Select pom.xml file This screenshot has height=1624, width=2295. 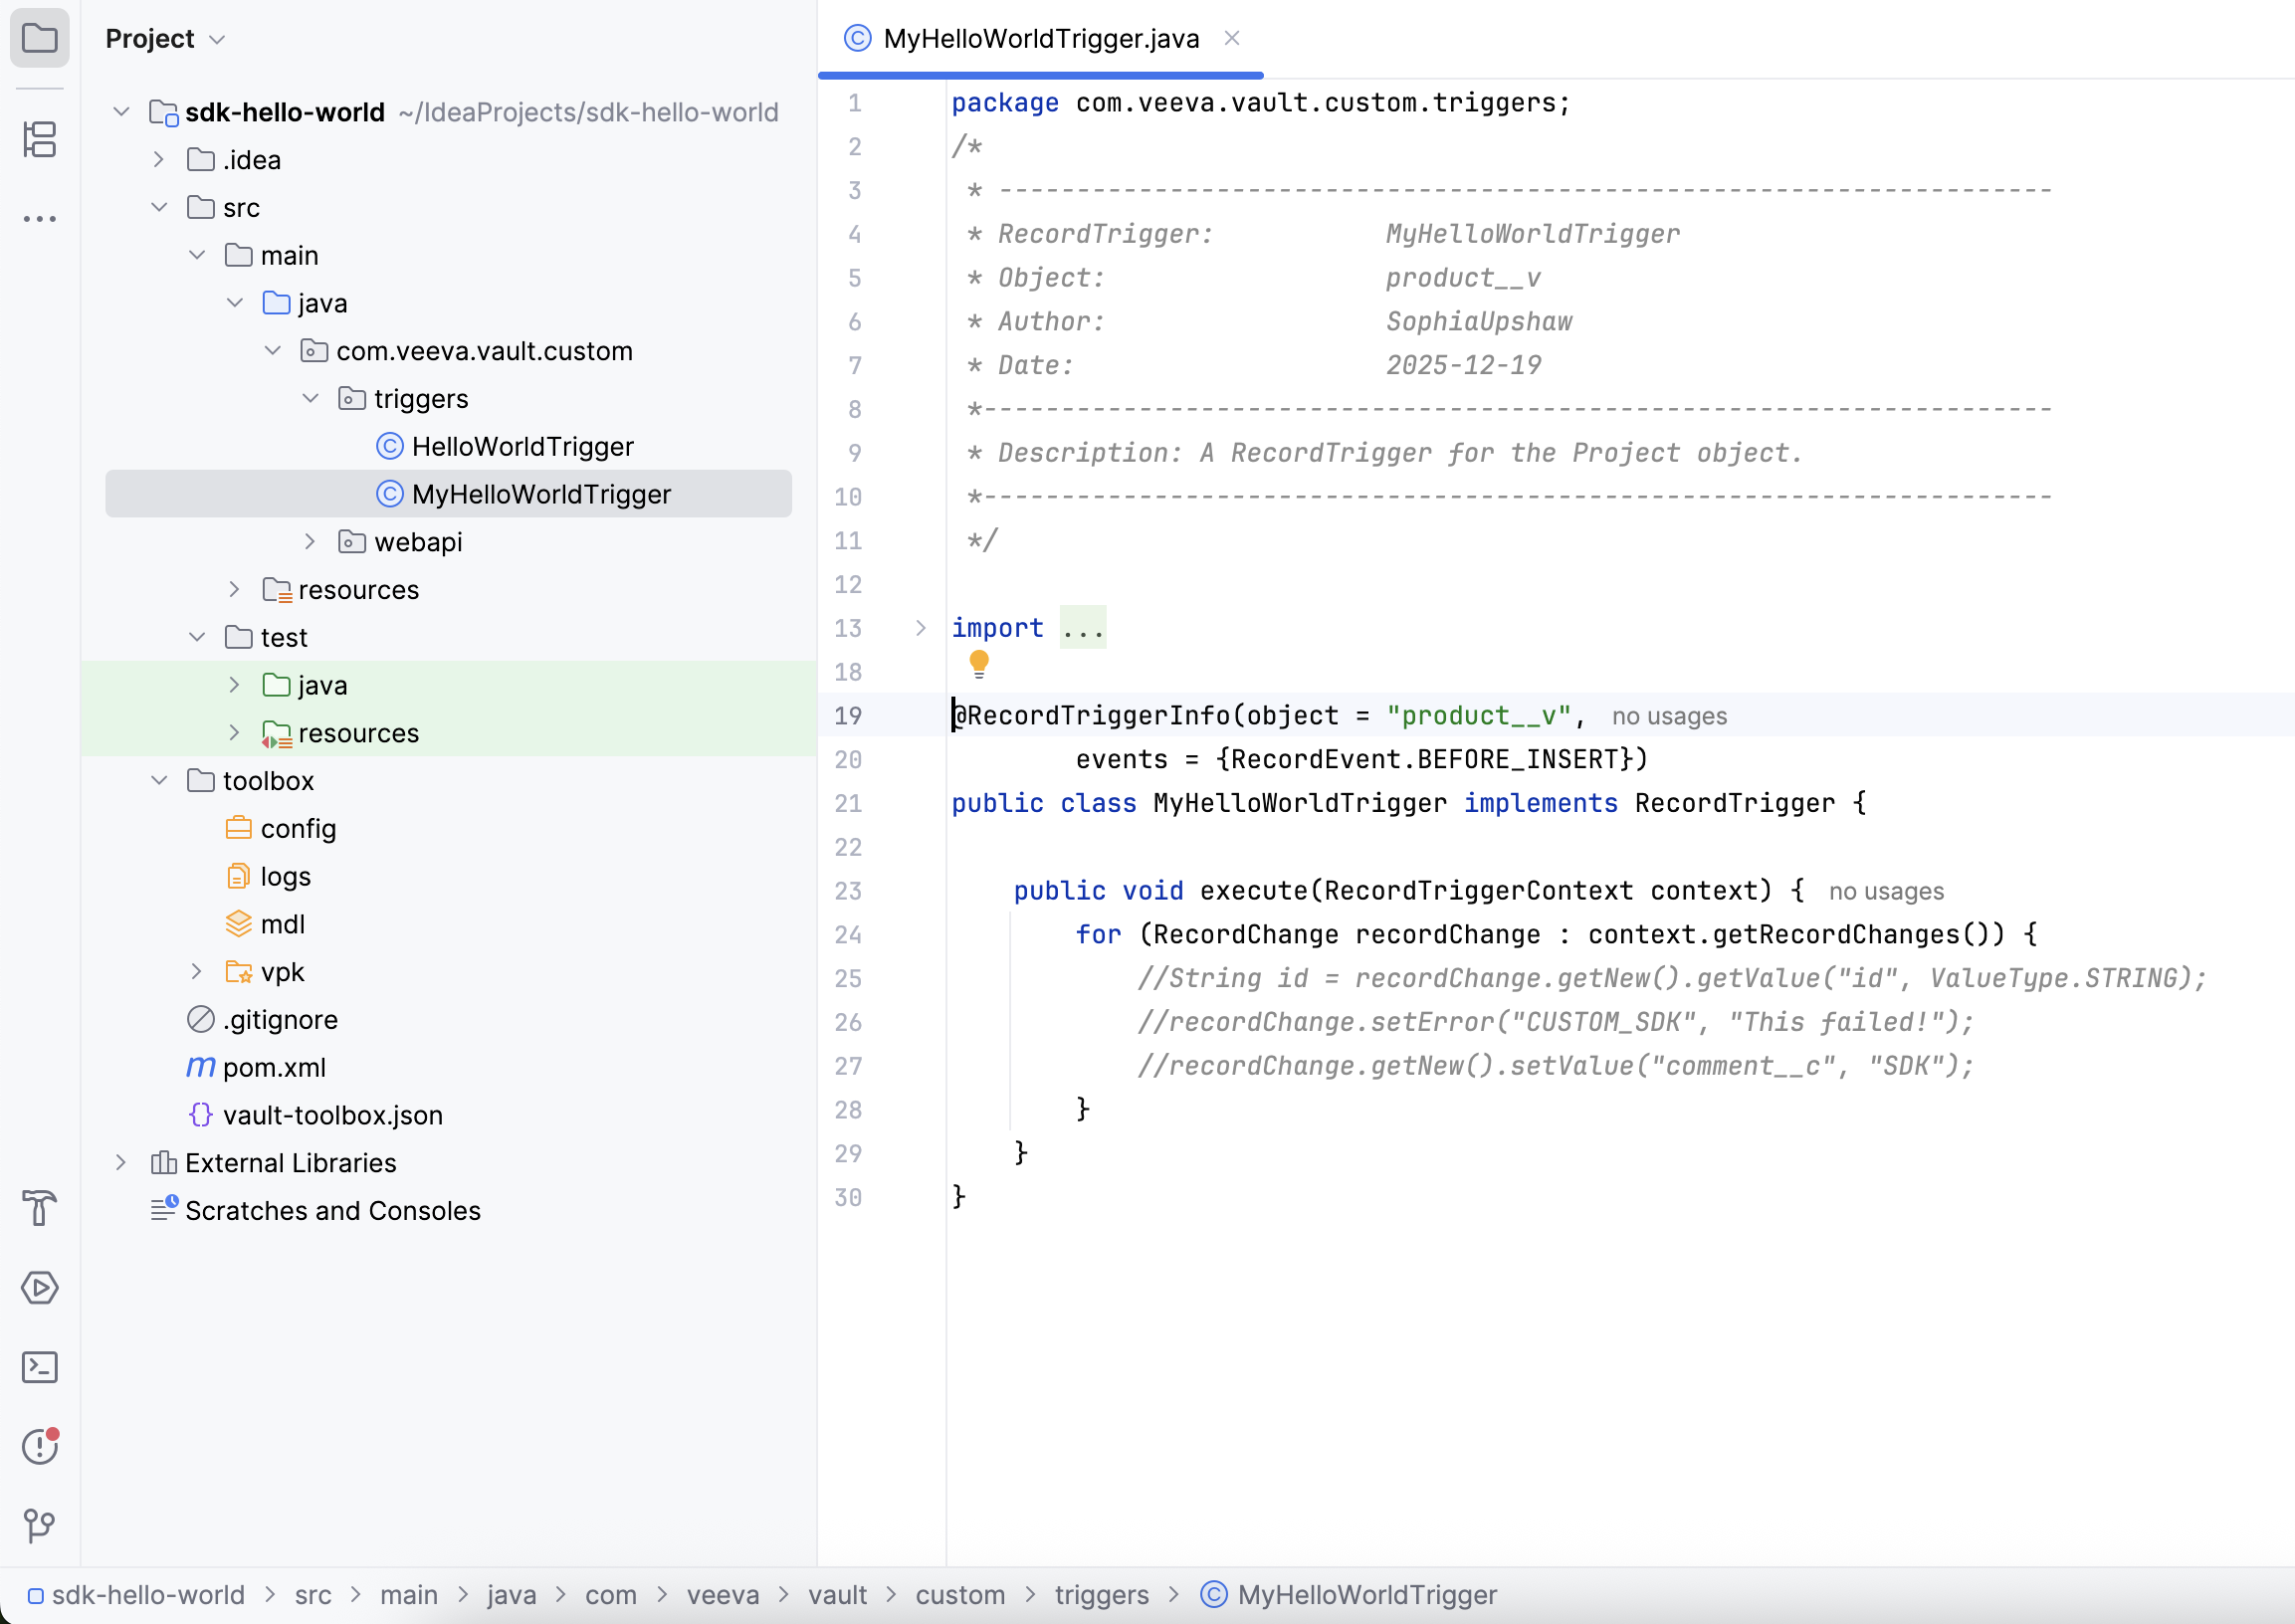click(274, 1067)
